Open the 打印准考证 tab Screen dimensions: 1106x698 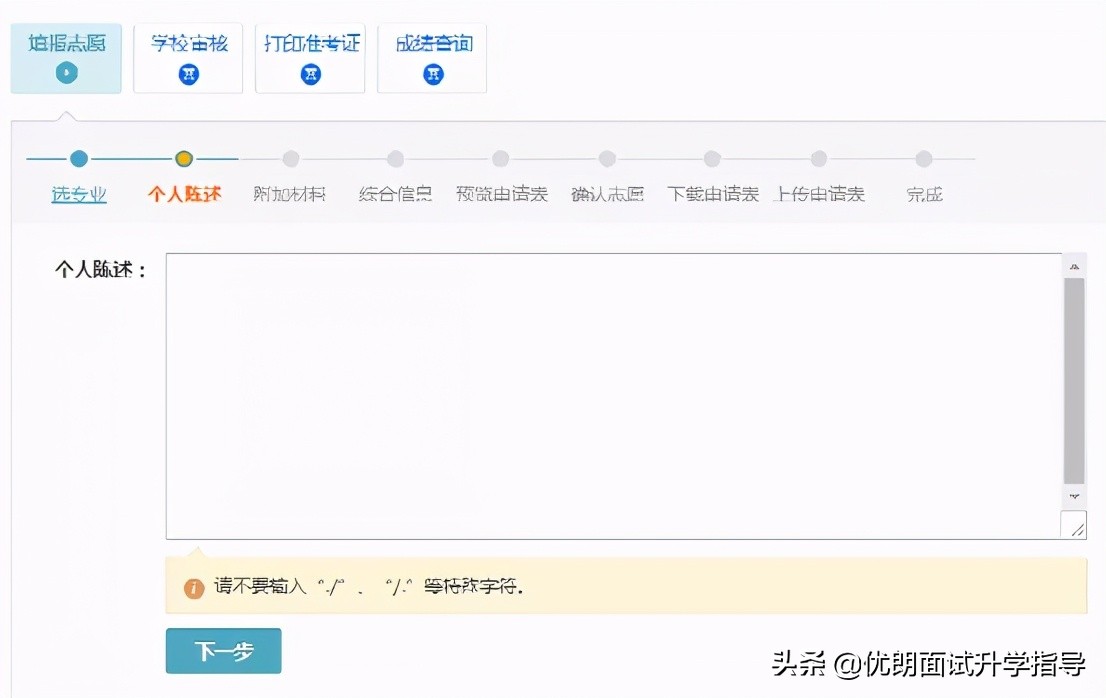[x=310, y=58]
